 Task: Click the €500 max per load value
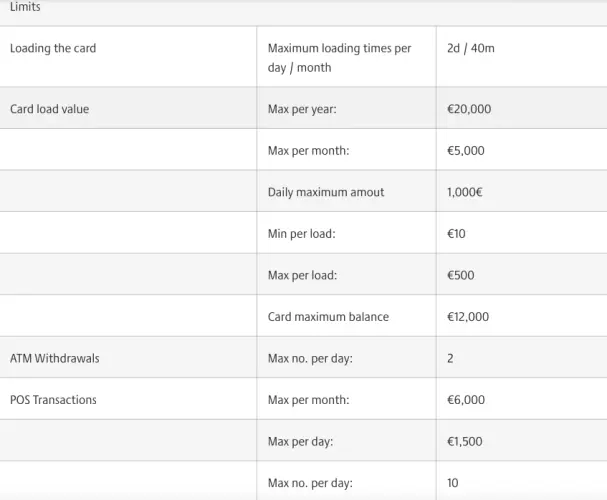(461, 275)
